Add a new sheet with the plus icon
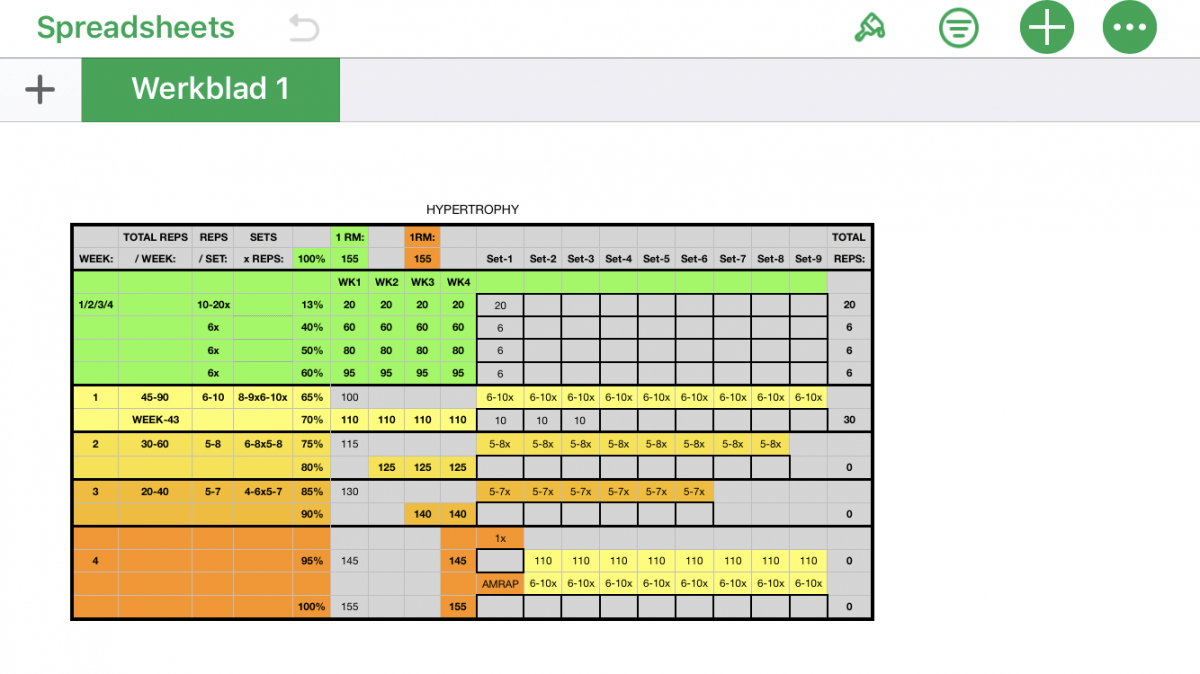This screenshot has height=674, width=1200. (40, 90)
